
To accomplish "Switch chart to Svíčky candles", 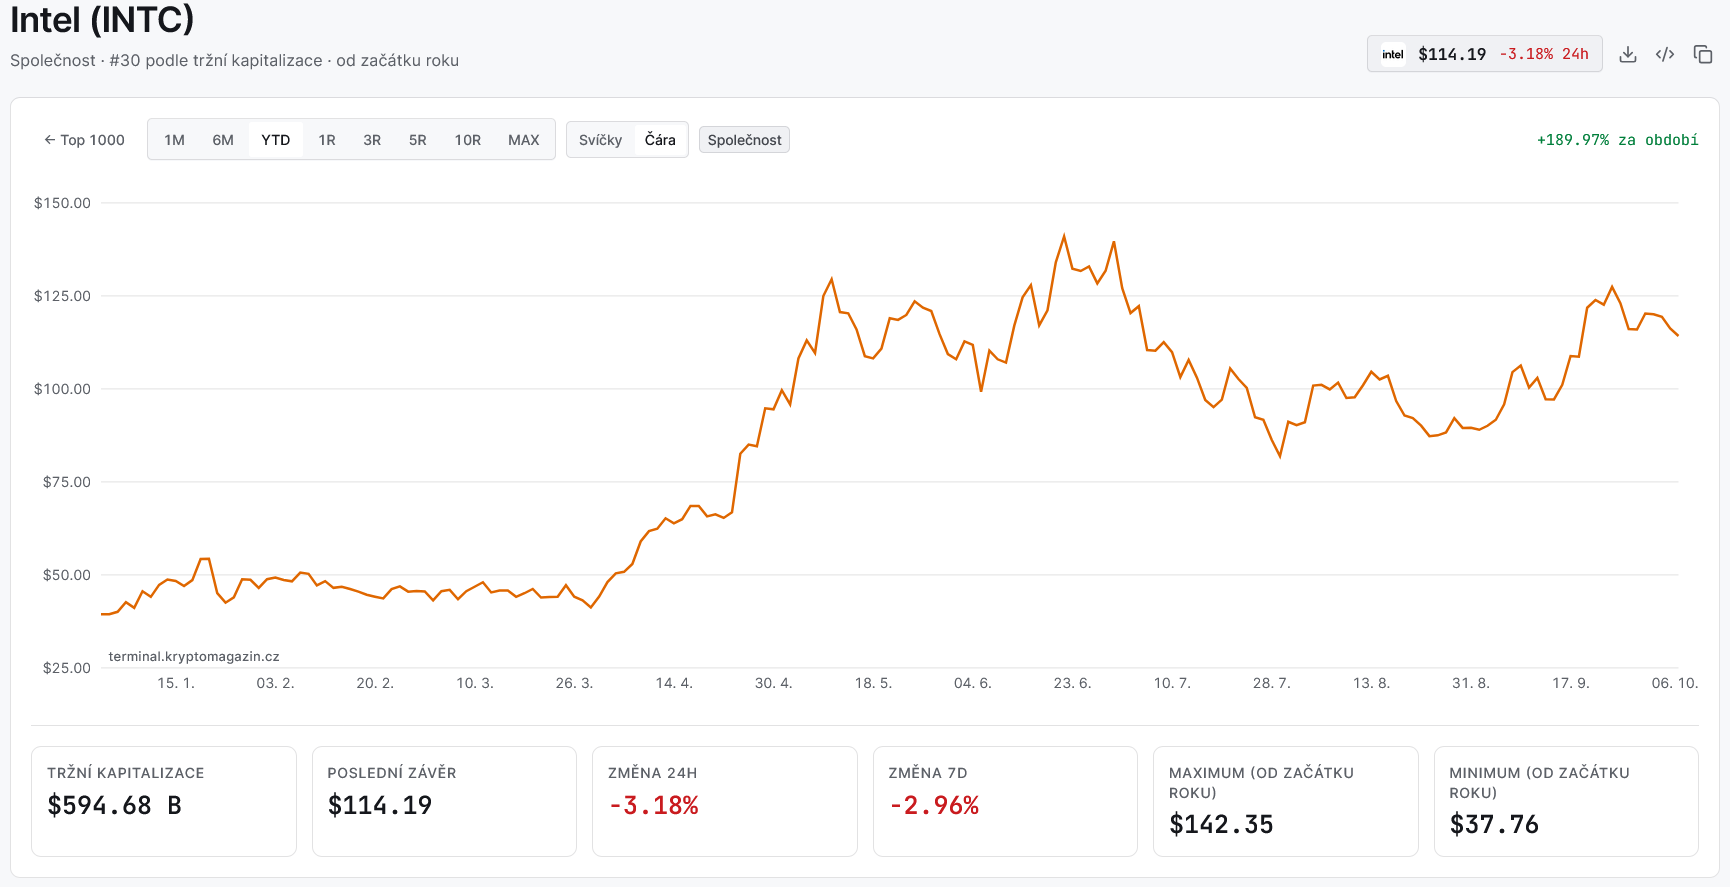I will pos(600,140).
